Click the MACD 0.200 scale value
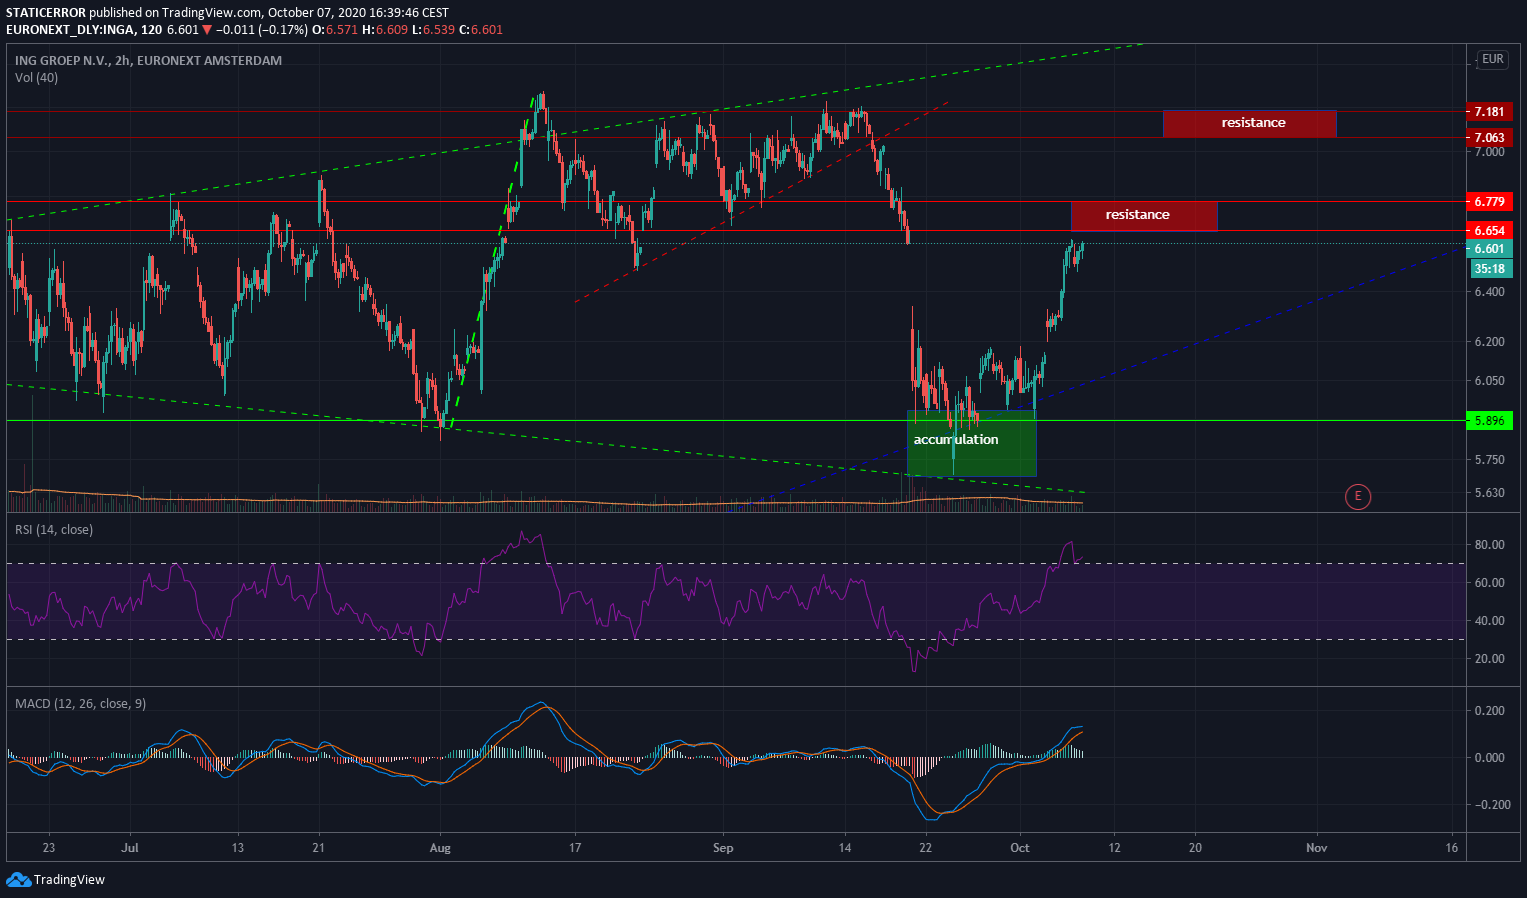Screen dimensions: 1527x898 point(1489,711)
